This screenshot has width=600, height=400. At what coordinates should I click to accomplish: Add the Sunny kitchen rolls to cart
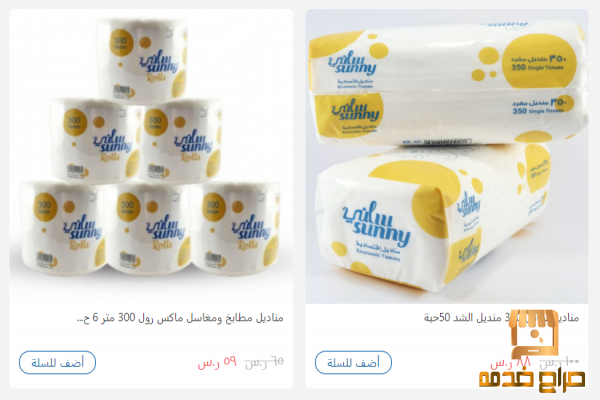[x=57, y=362]
